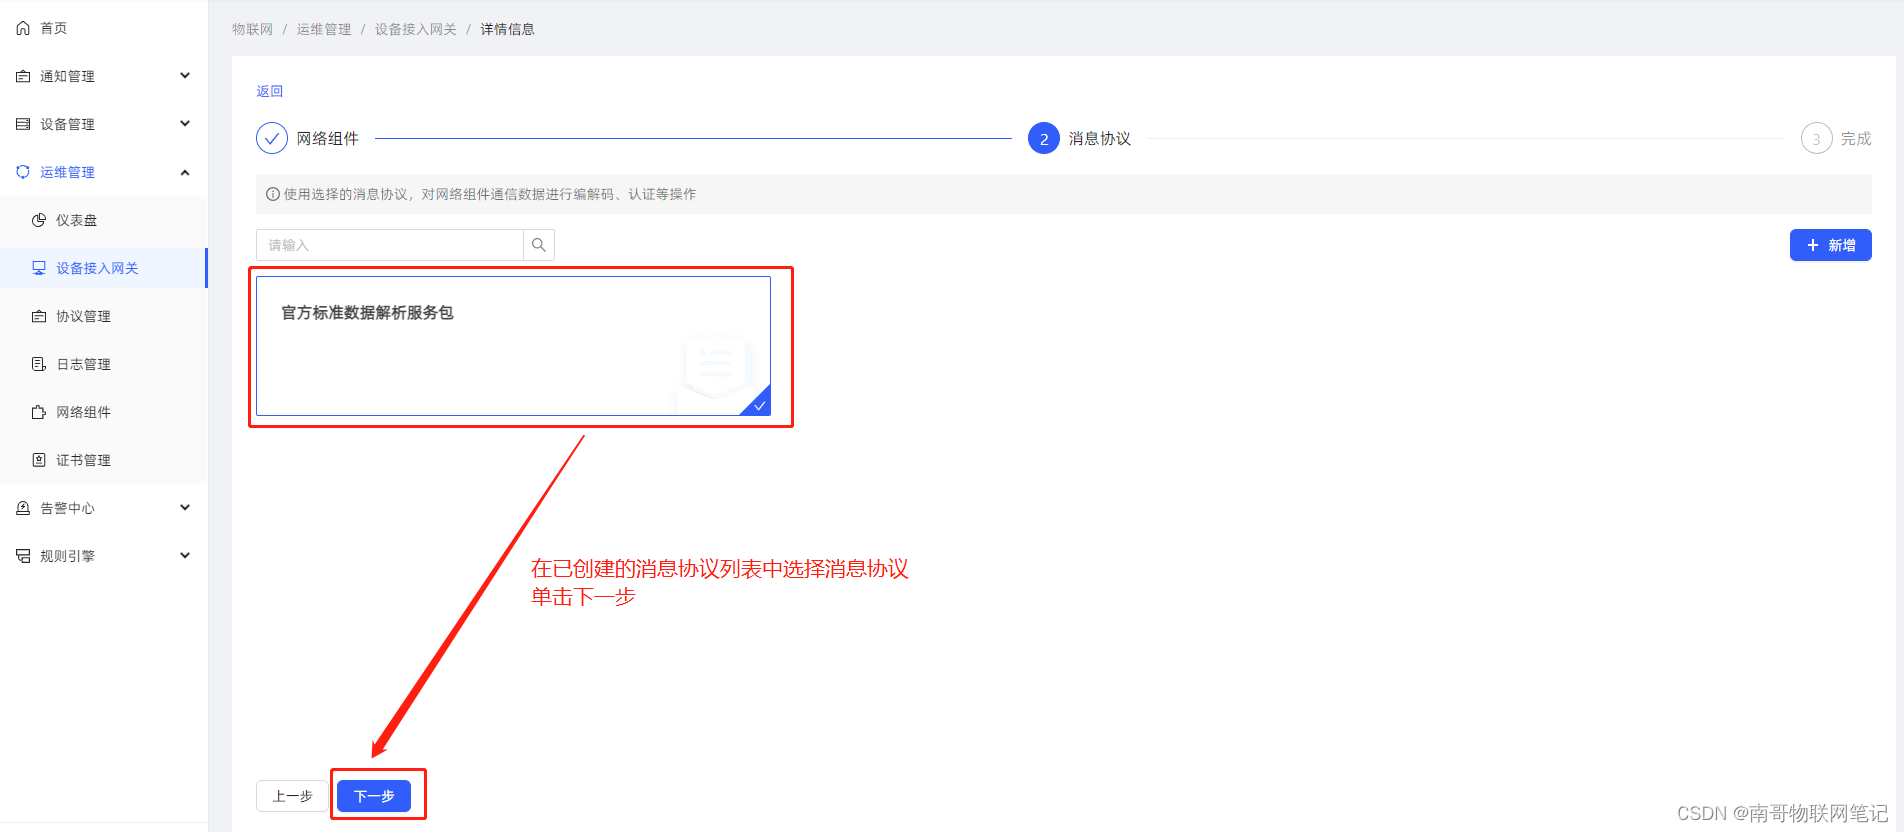The width and height of the screenshot is (1904, 832).
Task: Click the home (首页) icon in sidebar
Action: pyautogui.click(x=23, y=28)
